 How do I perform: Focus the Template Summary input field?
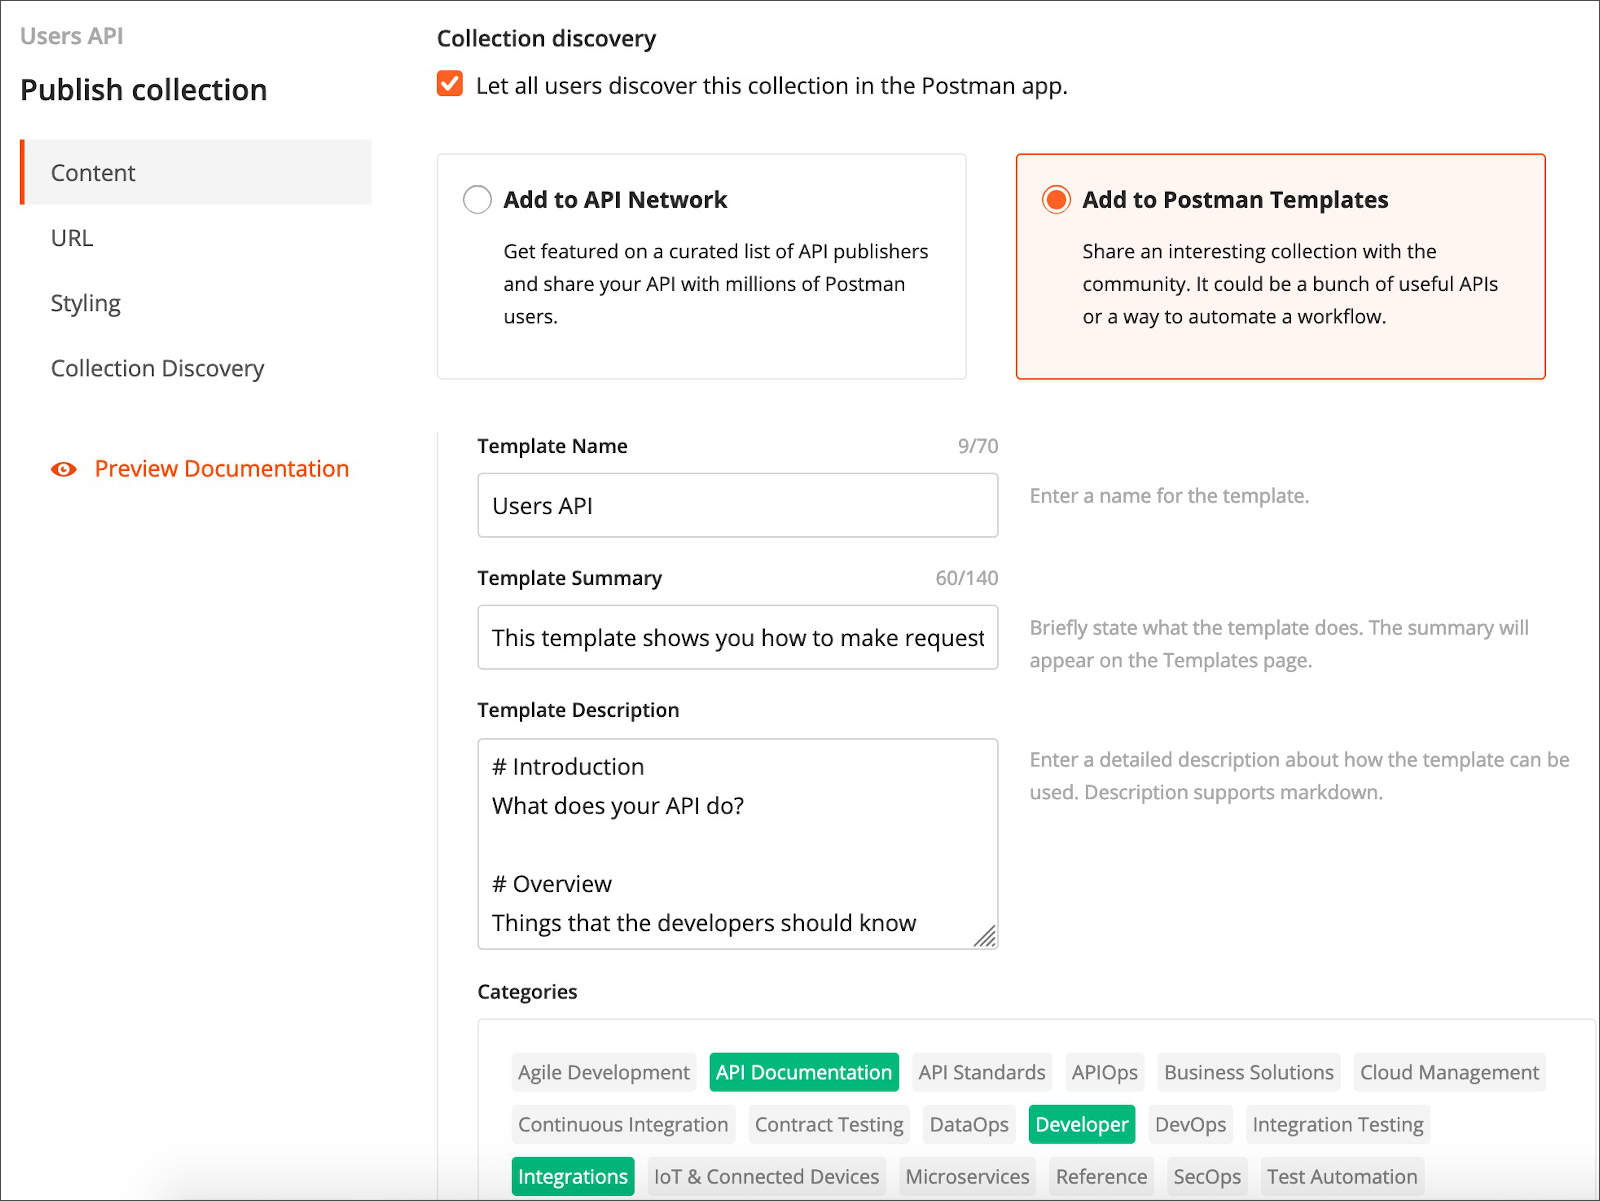coord(738,637)
